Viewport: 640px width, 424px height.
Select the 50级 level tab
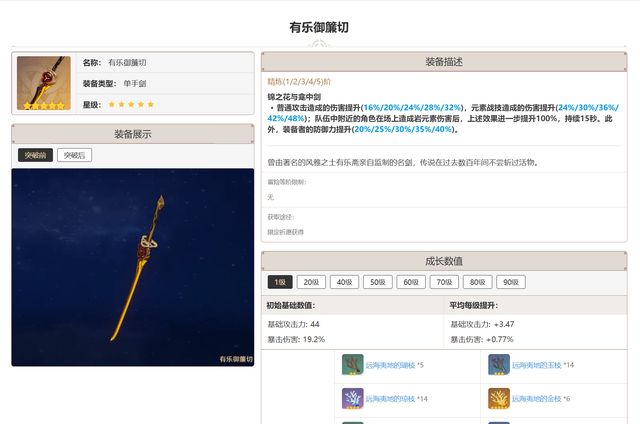point(378,282)
